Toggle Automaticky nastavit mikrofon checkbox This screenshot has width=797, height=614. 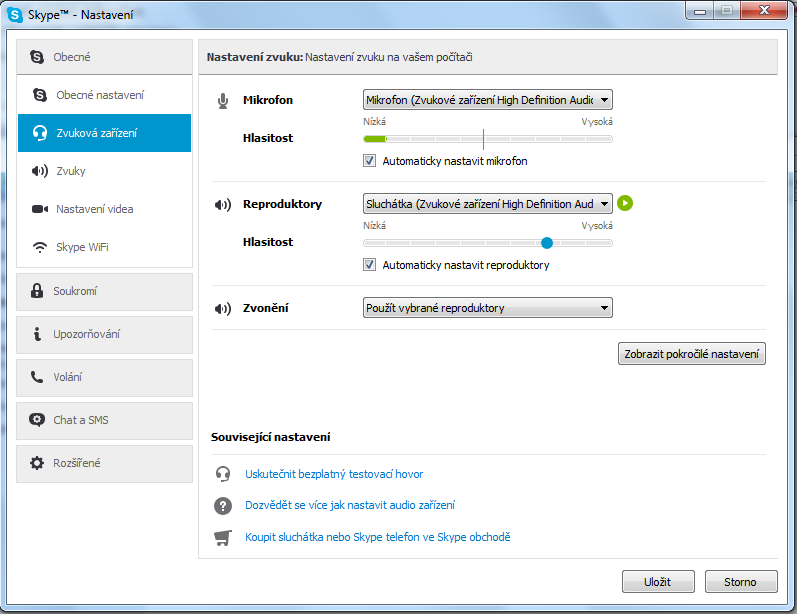pos(370,161)
